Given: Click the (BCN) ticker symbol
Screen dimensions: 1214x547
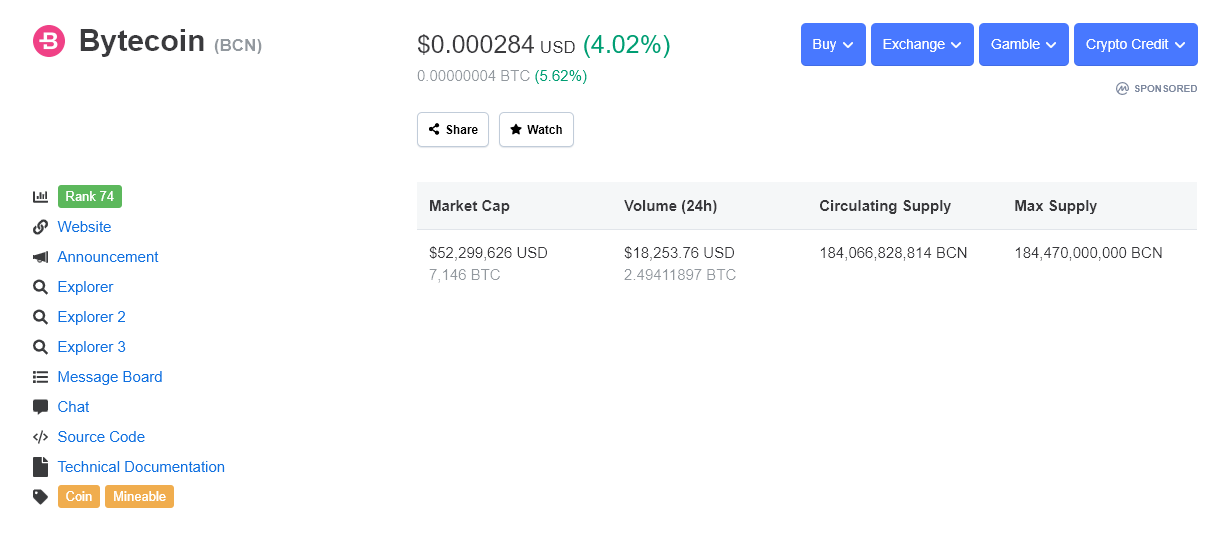Looking at the screenshot, I should [238, 45].
